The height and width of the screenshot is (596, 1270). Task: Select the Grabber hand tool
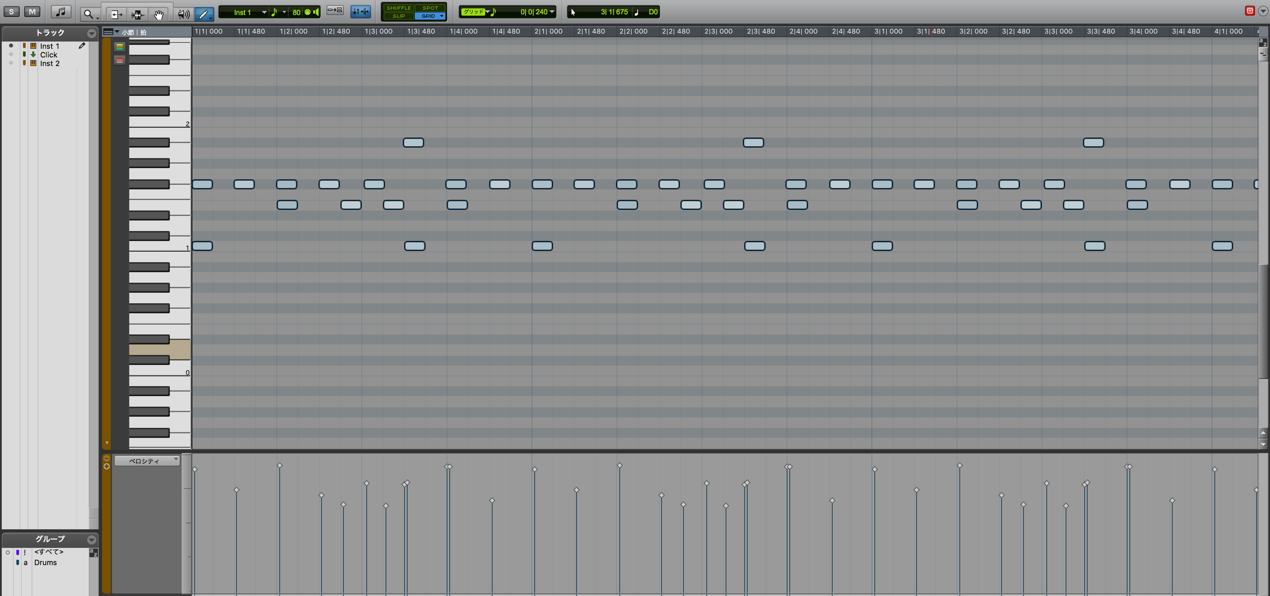[159, 14]
